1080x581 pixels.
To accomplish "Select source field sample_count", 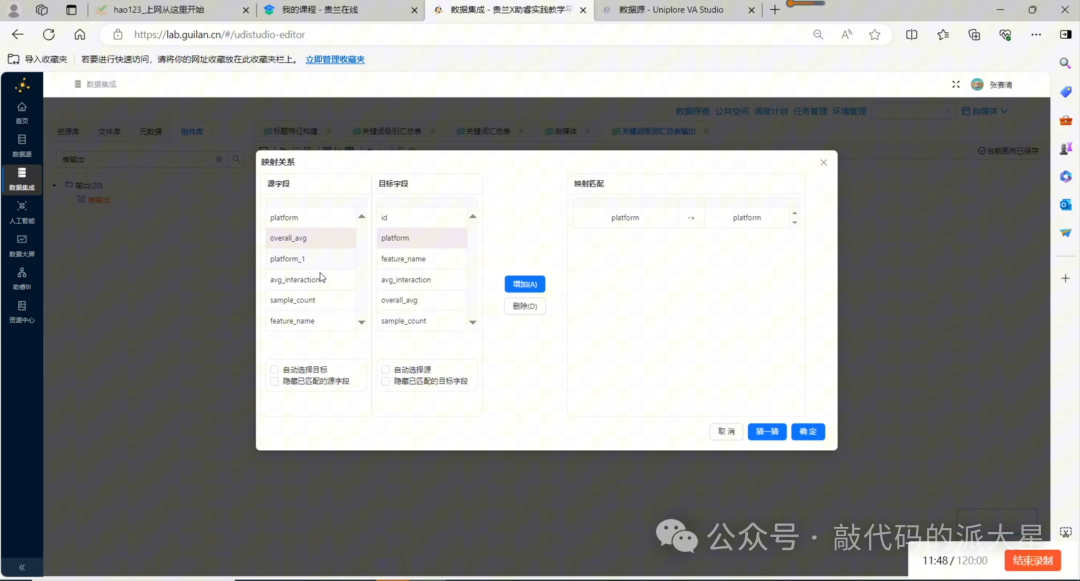I will pos(311,300).
